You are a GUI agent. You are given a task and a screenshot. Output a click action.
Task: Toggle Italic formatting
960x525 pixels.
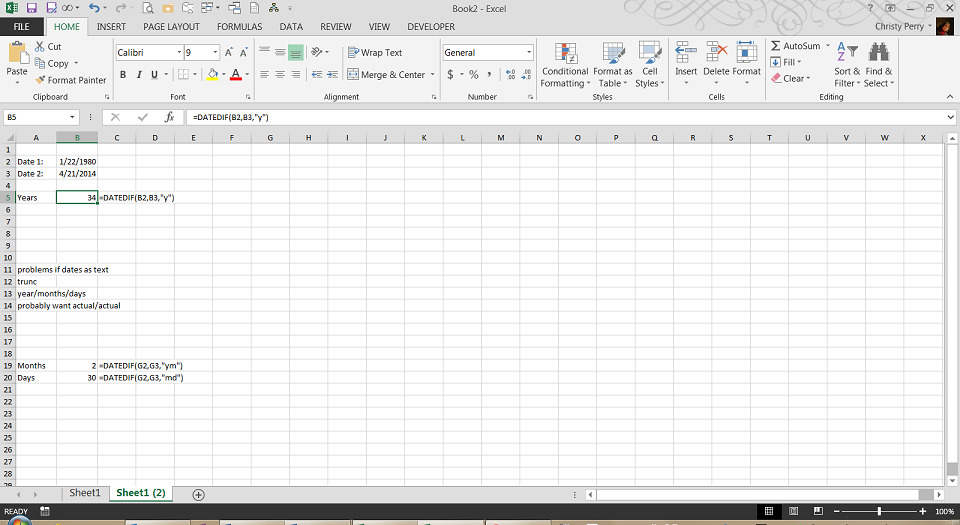138,75
